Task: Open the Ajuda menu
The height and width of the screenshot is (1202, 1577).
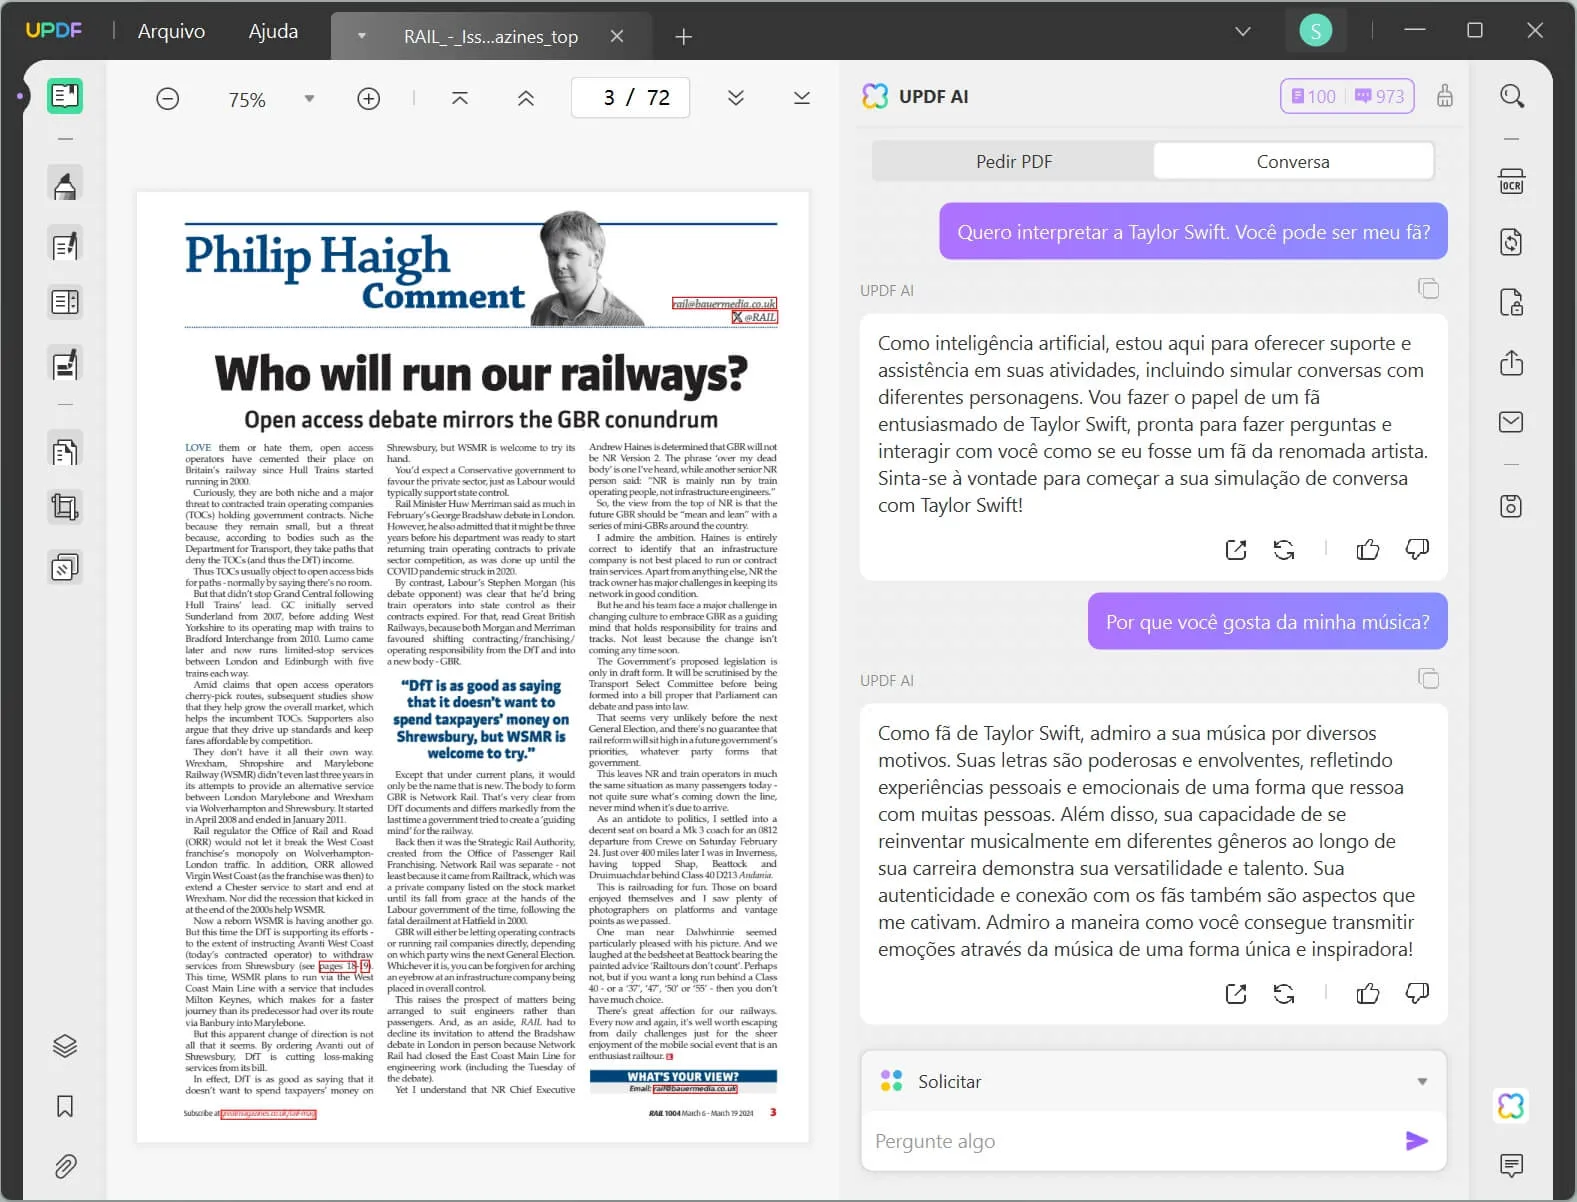Action: pyautogui.click(x=273, y=31)
